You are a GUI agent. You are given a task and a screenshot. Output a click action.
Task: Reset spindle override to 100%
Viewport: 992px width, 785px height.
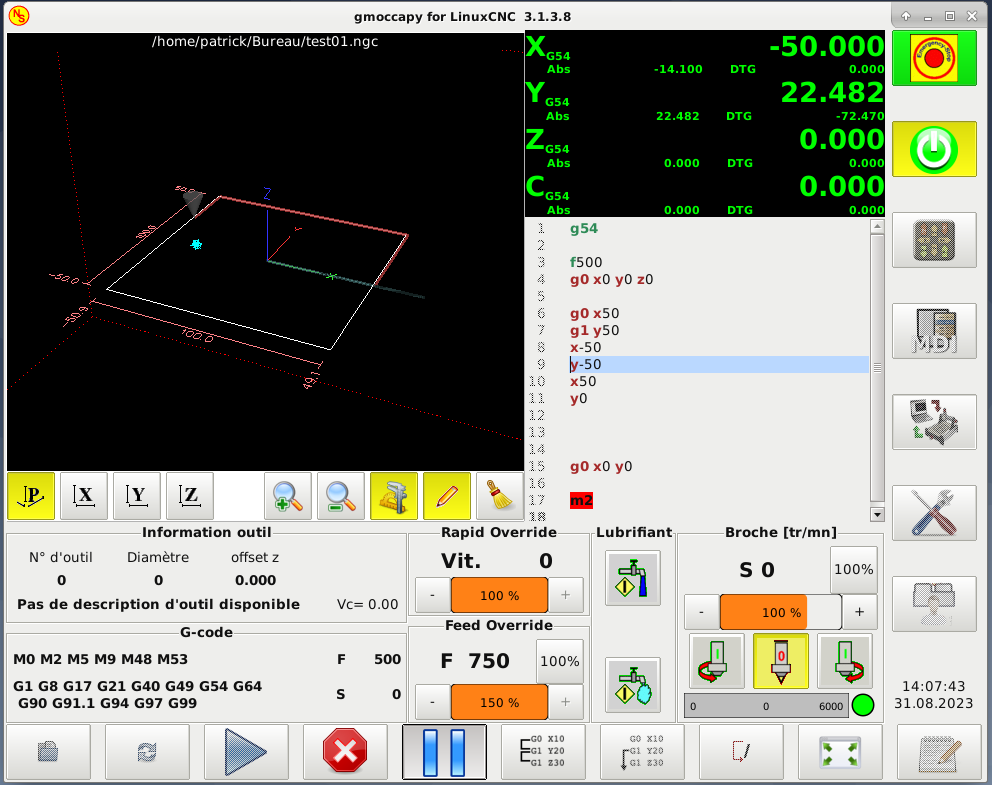853,569
